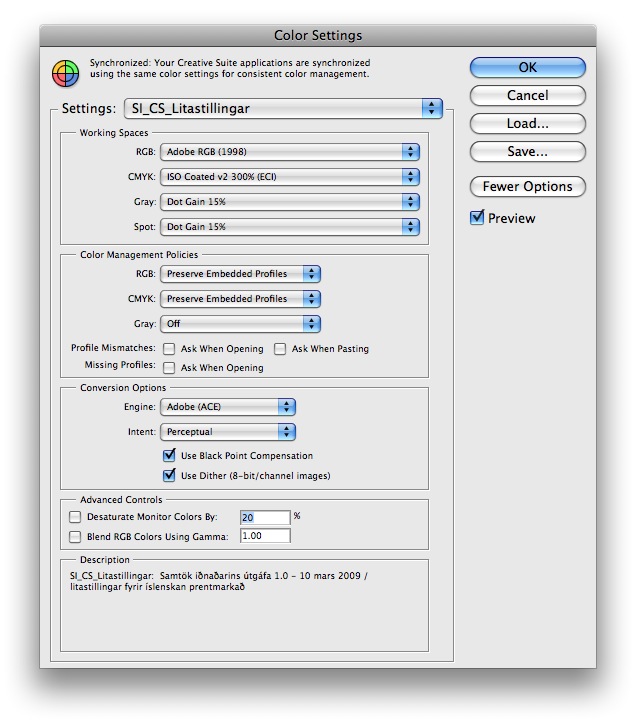
Task: Open the RGB working space dropdown
Action: click(290, 152)
